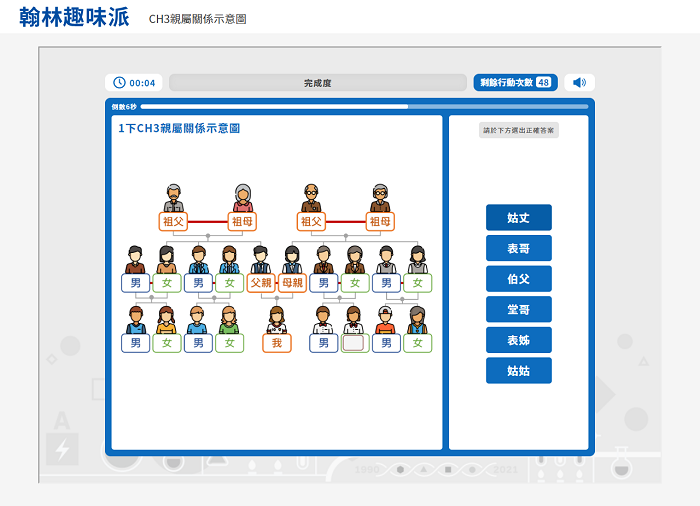Mute the sound with the speaker icon
700x506 pixels.
pos(579,82)
